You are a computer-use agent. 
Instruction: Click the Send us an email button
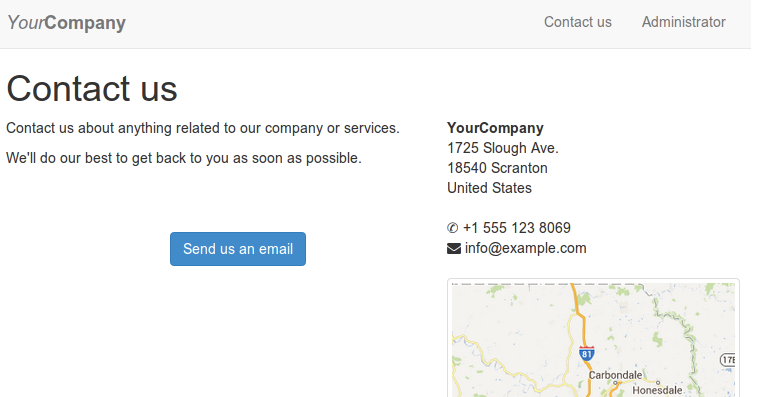[x=238, y=249]
